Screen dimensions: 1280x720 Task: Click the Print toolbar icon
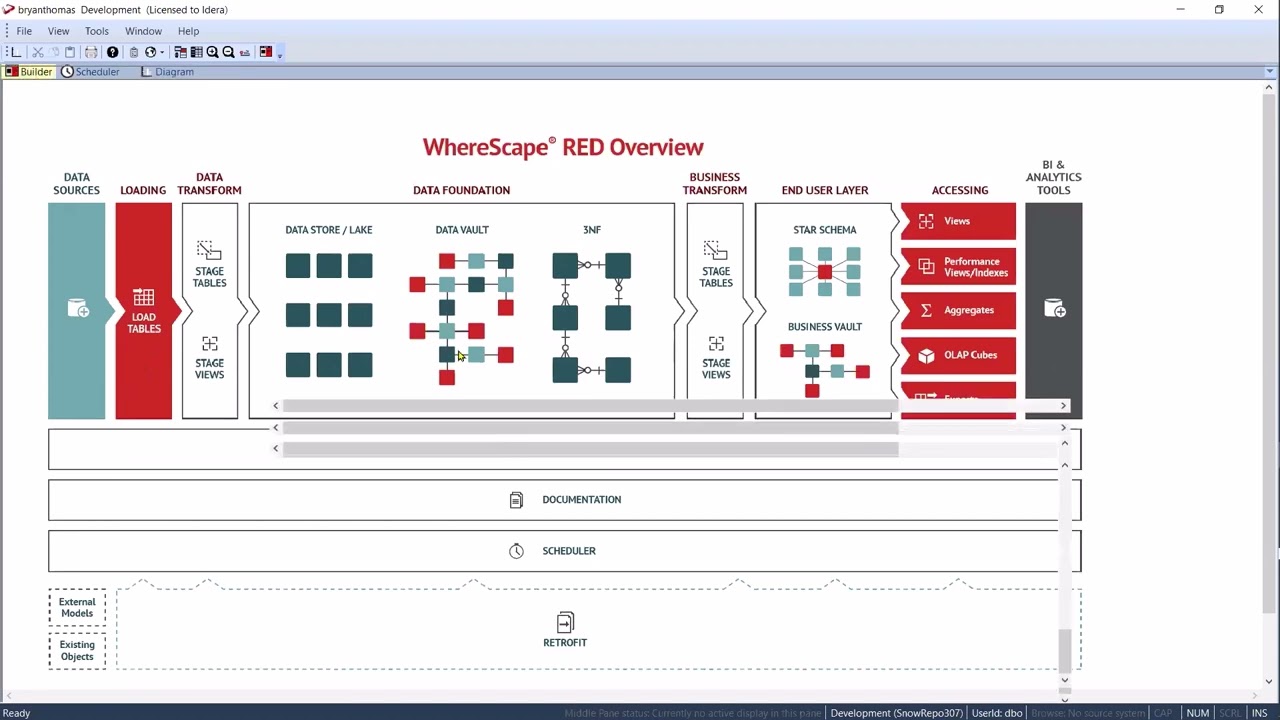(91, 52)
